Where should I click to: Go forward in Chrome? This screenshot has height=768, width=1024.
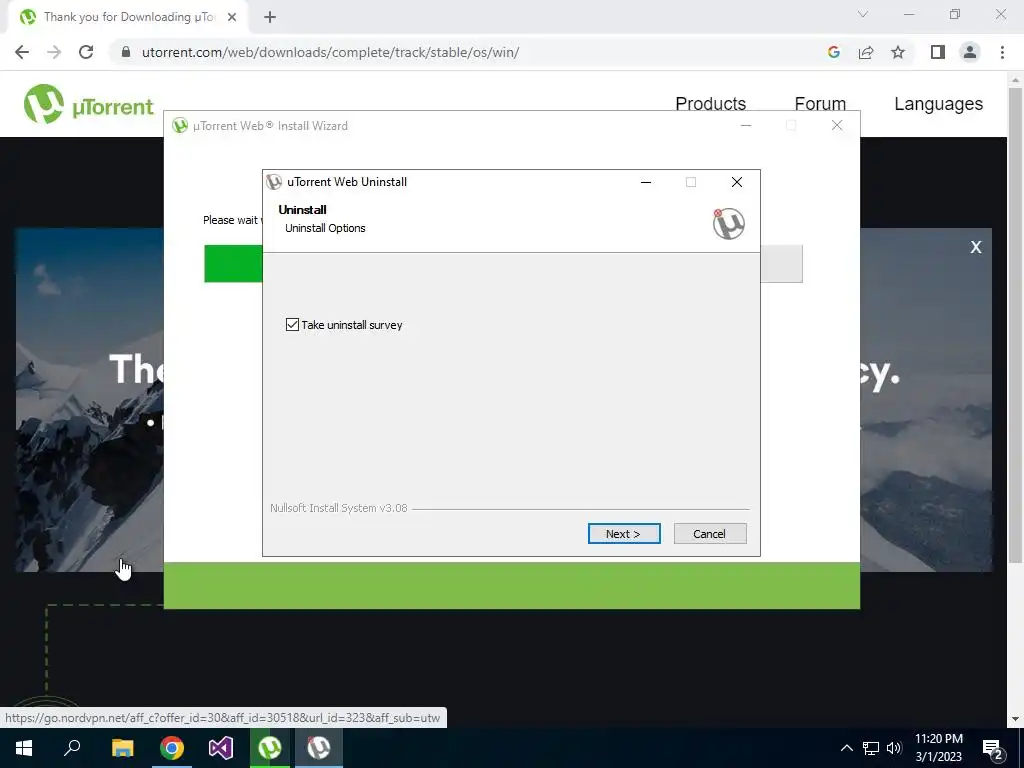(x=54, y=52)
